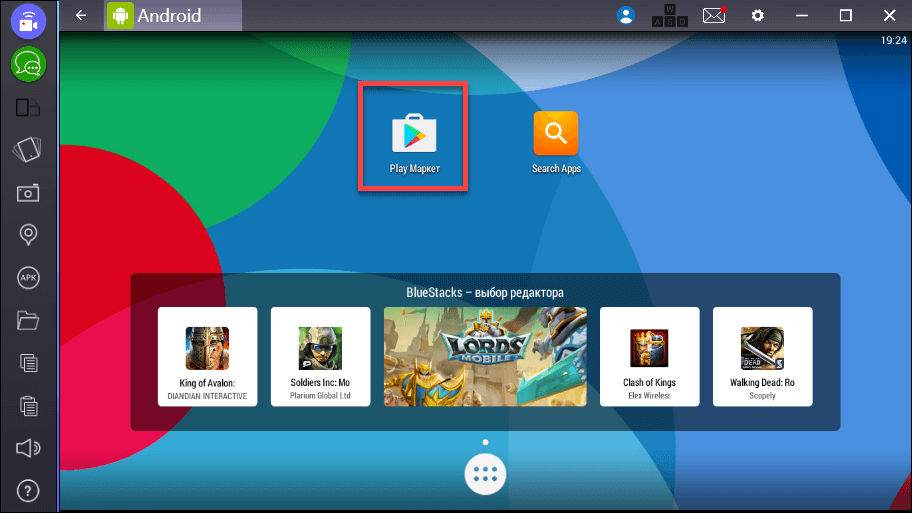Open the app drawer button
Screen dimensions: 912x513
click(x=485, y=475)
